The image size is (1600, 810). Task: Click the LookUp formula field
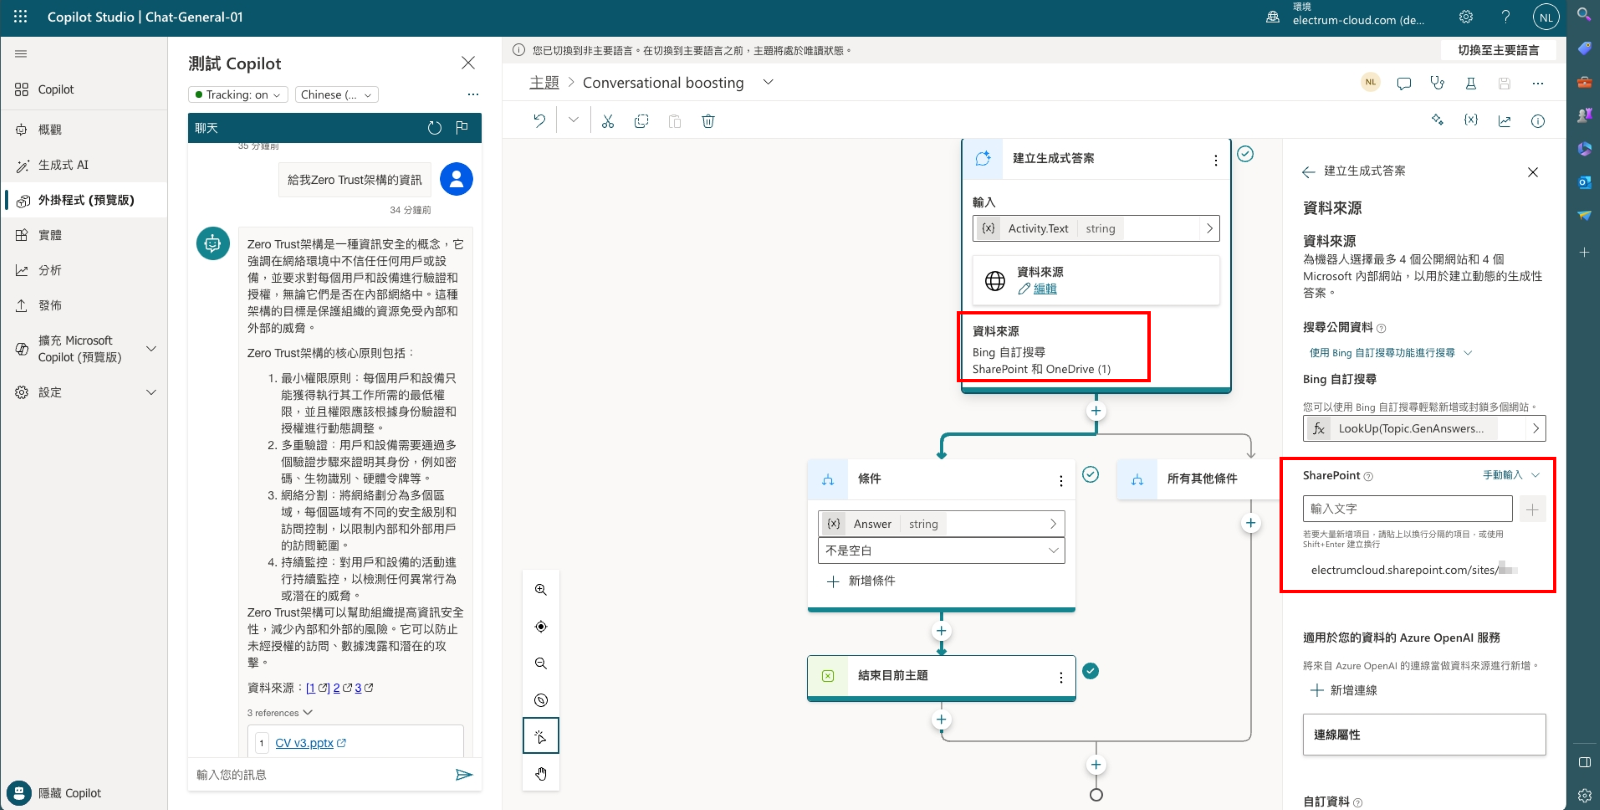(1424, 429)
